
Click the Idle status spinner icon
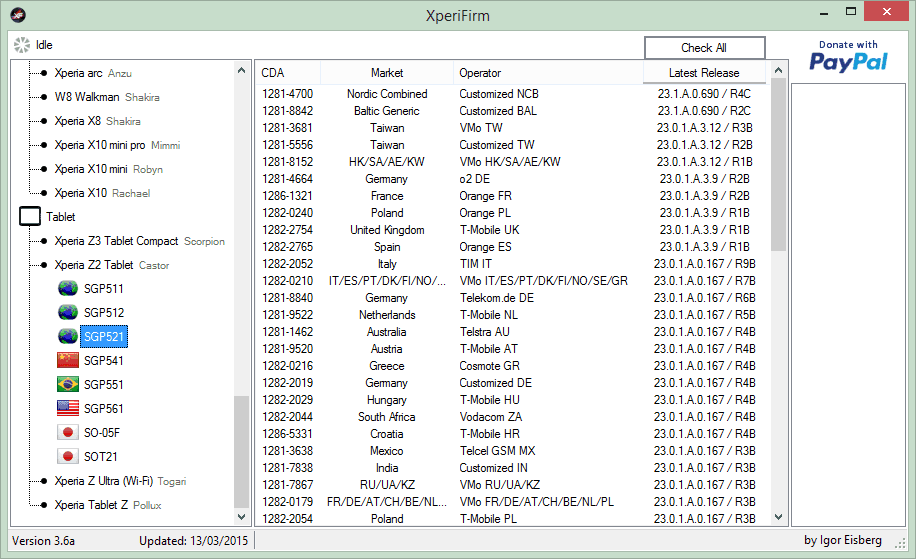pyautogui.click(x=22, y=45)
